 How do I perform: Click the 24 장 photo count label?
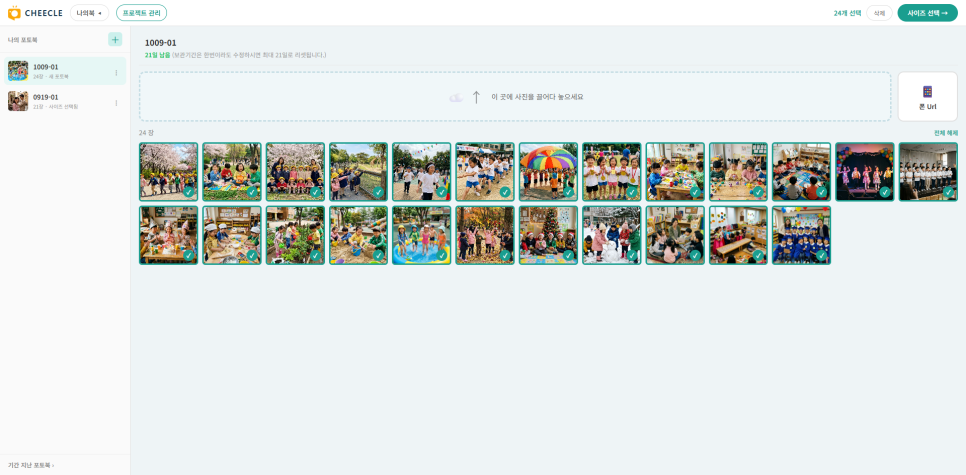(x=146, y=133)
